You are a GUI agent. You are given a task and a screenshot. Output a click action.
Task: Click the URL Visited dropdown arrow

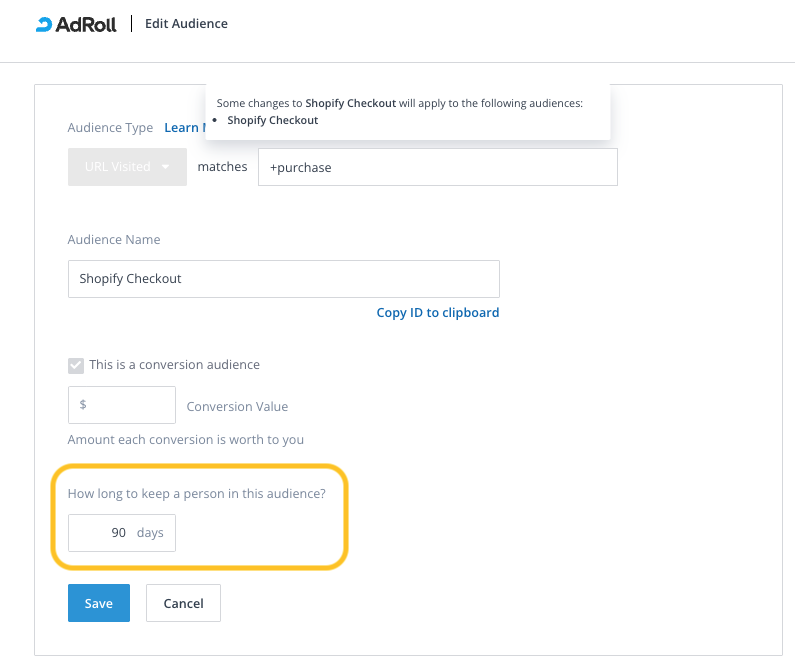165,167
